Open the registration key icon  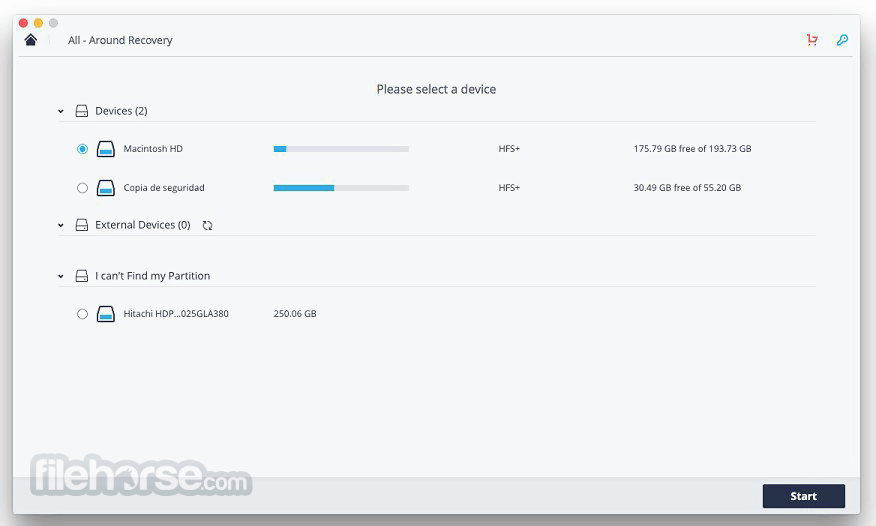pos(842,40)
